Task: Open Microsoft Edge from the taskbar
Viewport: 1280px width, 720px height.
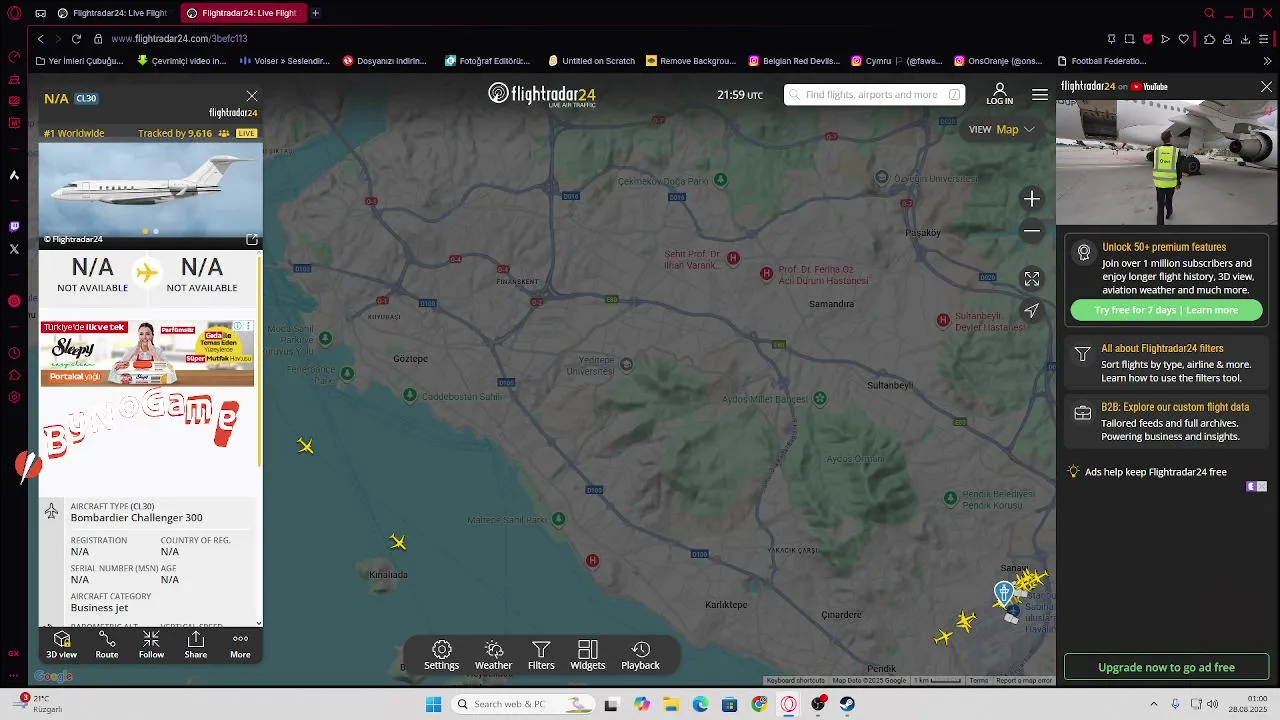Action: [700, 704]
